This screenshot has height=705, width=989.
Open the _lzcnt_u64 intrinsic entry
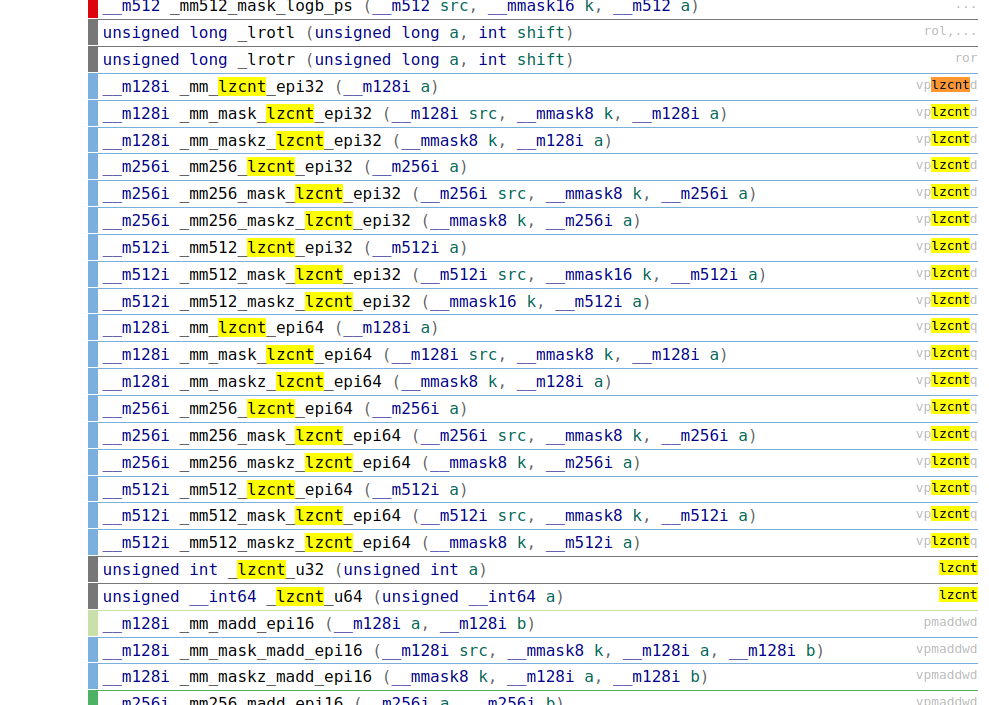533,597
